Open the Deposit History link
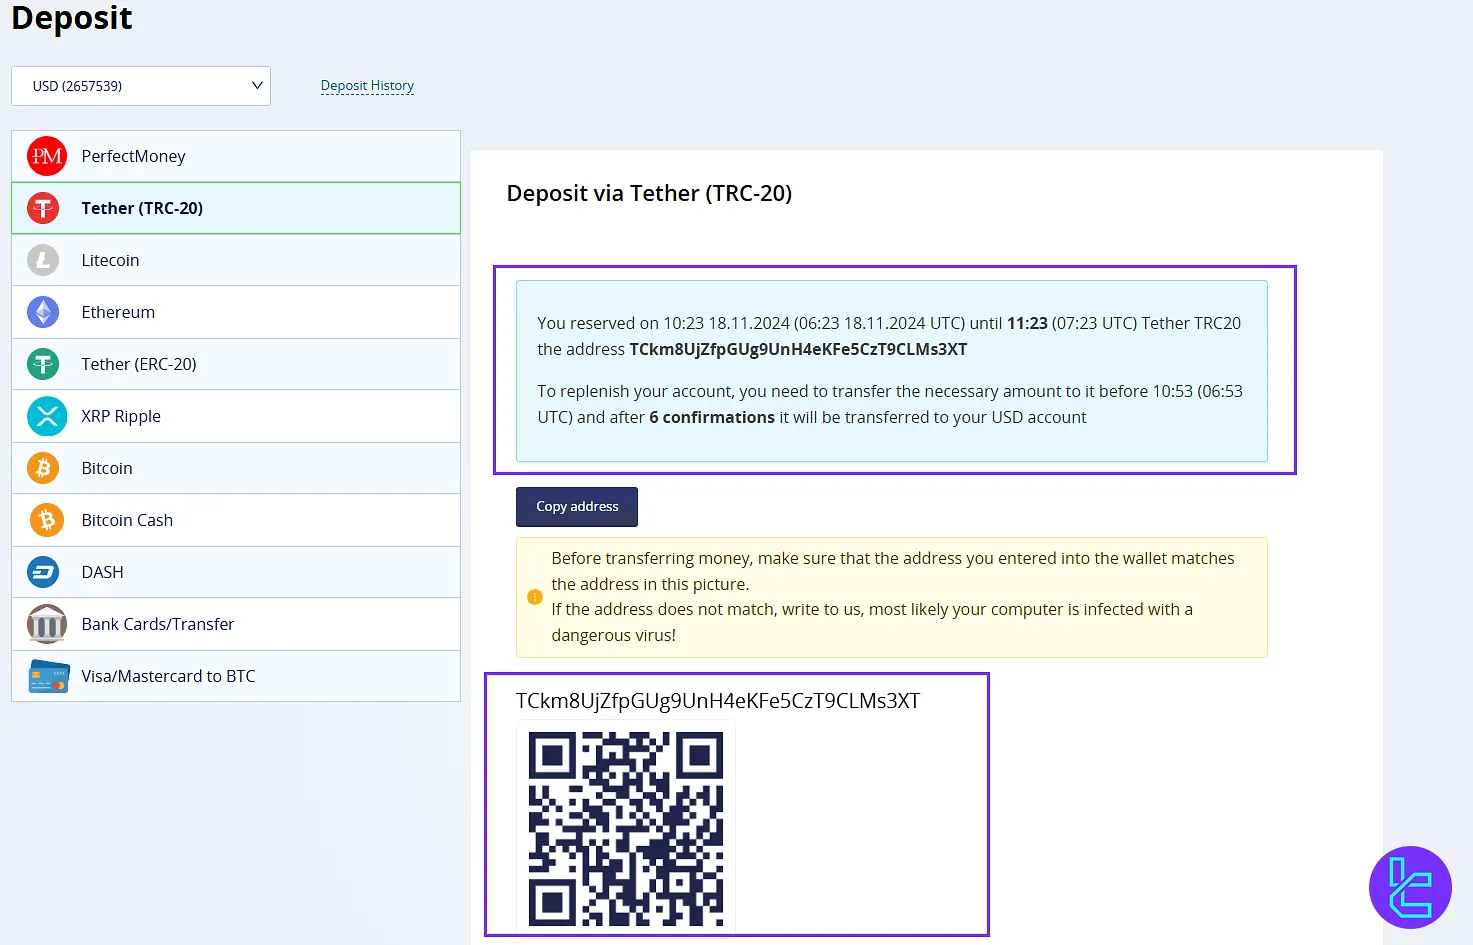The image size is (1473, 945). (x=367, y=86)
